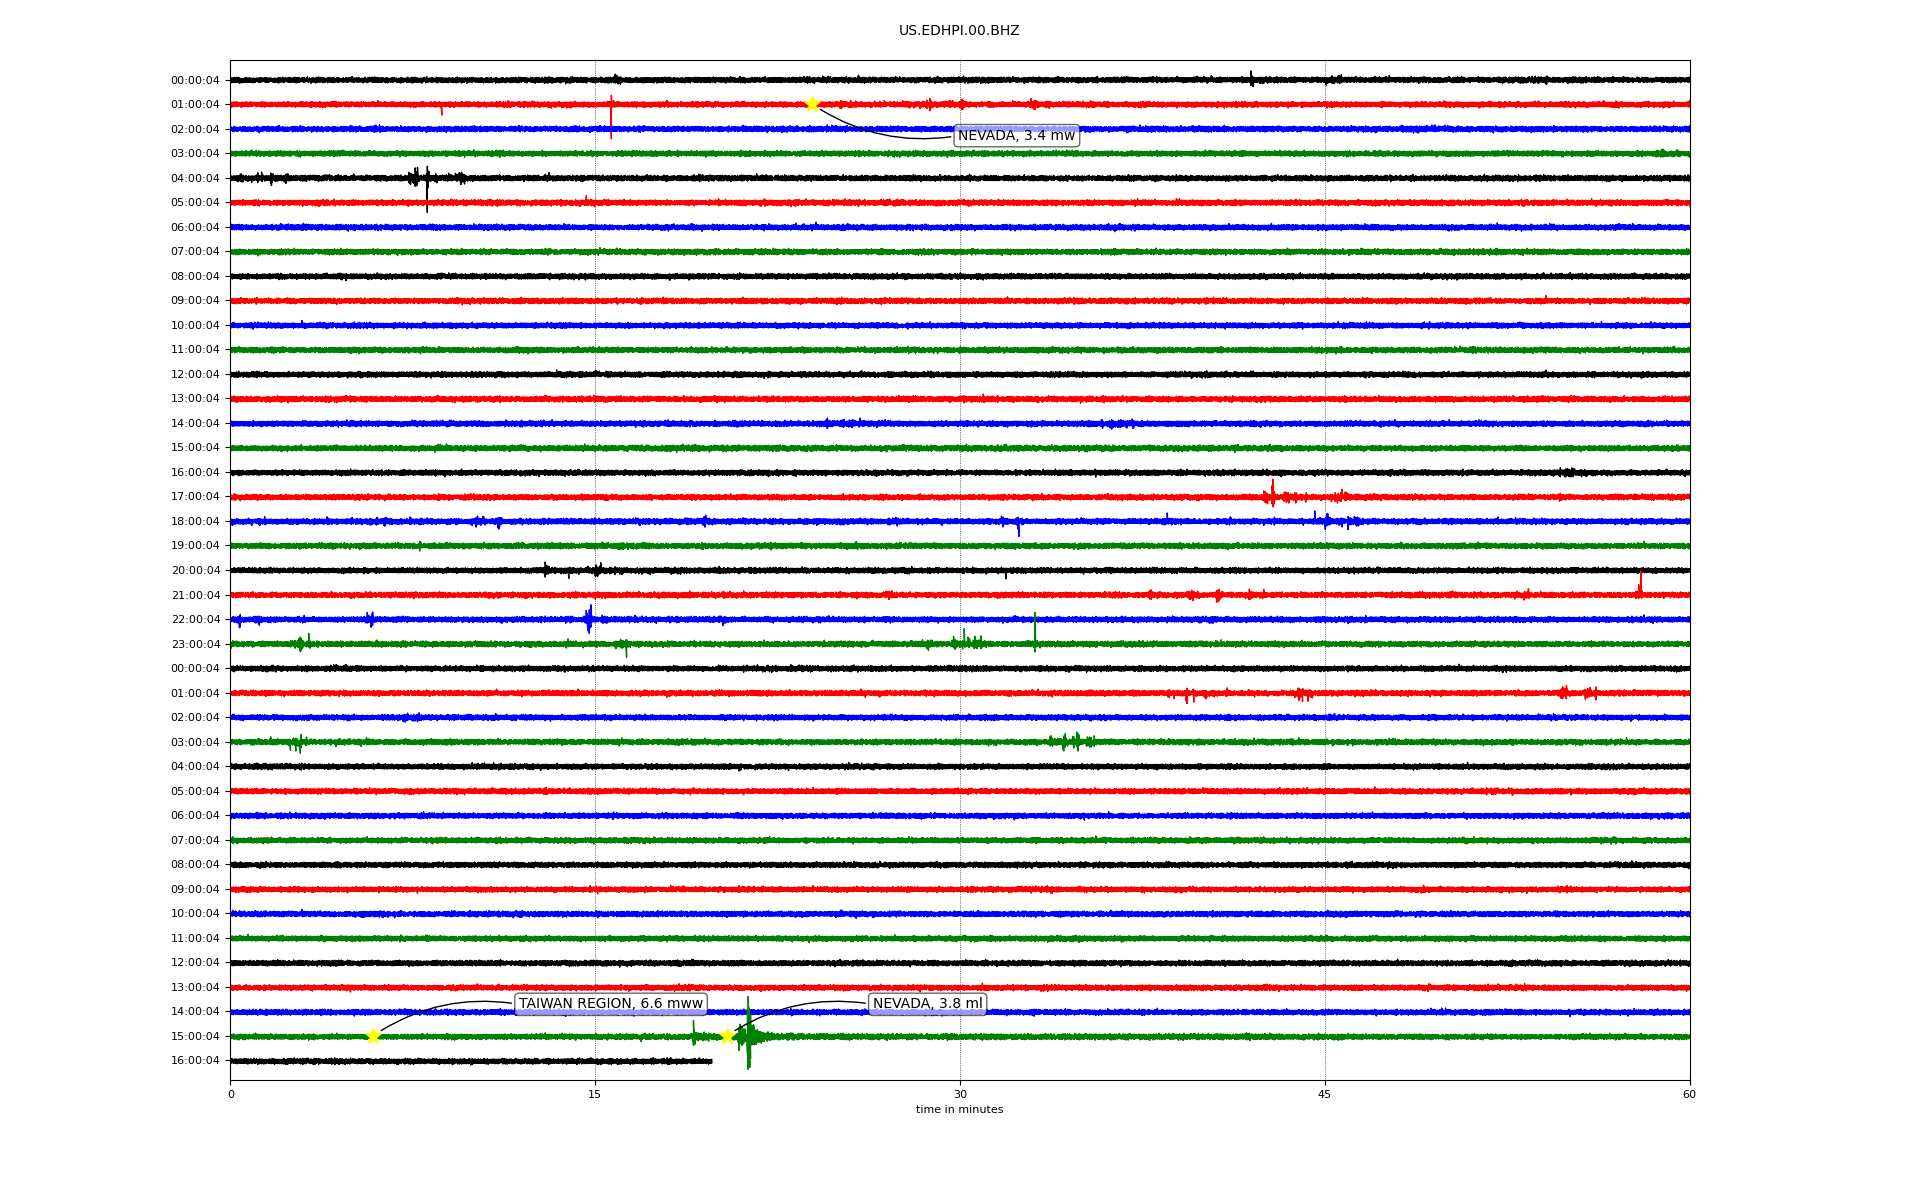Click the 60 tick on the time axis
The image size is (1920, 1200).
[1689, 1094]
